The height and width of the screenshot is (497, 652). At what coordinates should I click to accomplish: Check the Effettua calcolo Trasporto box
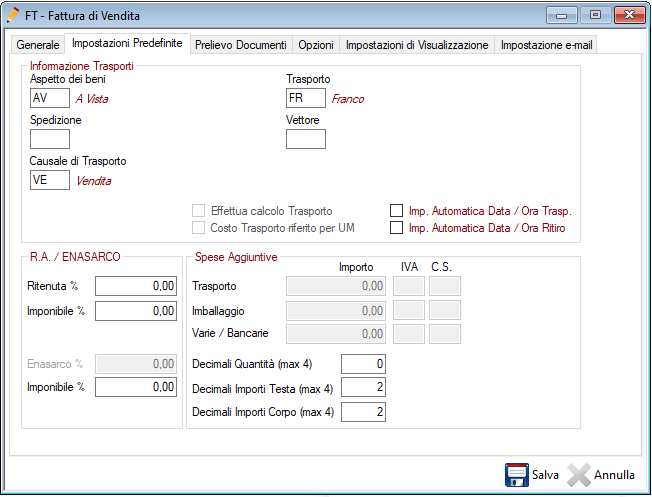[x=198, y=211]
